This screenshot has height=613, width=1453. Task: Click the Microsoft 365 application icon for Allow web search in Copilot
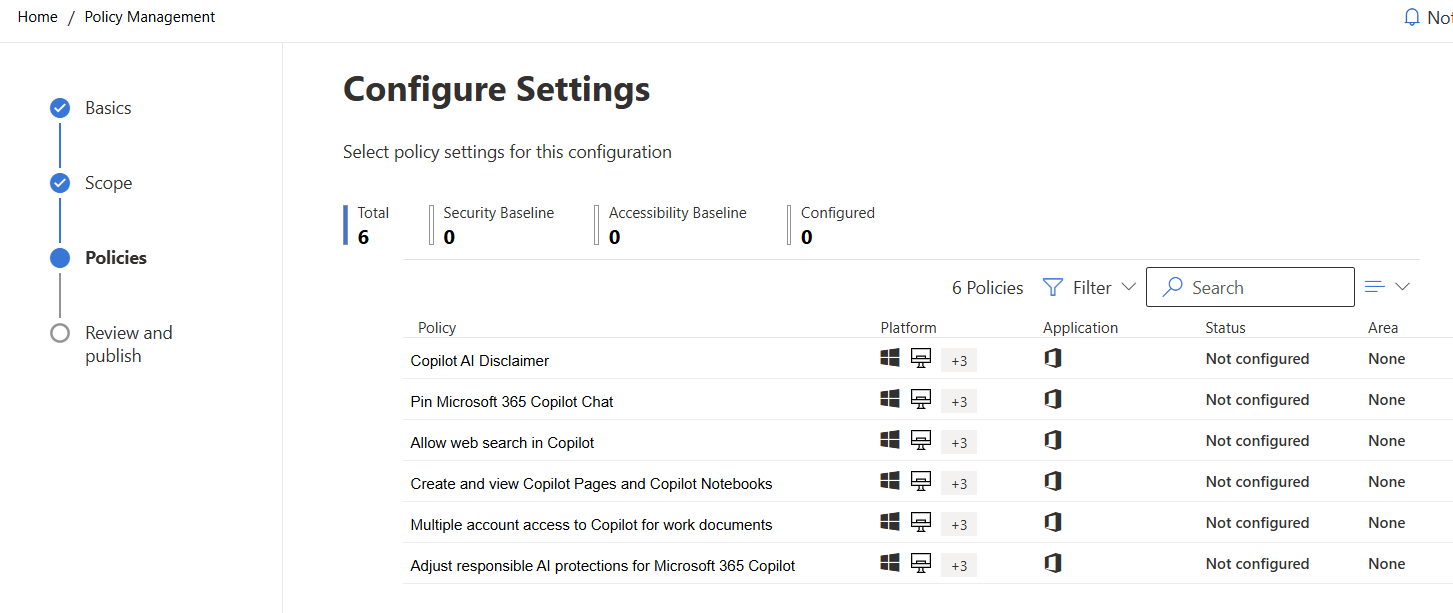pos(1052,440)
